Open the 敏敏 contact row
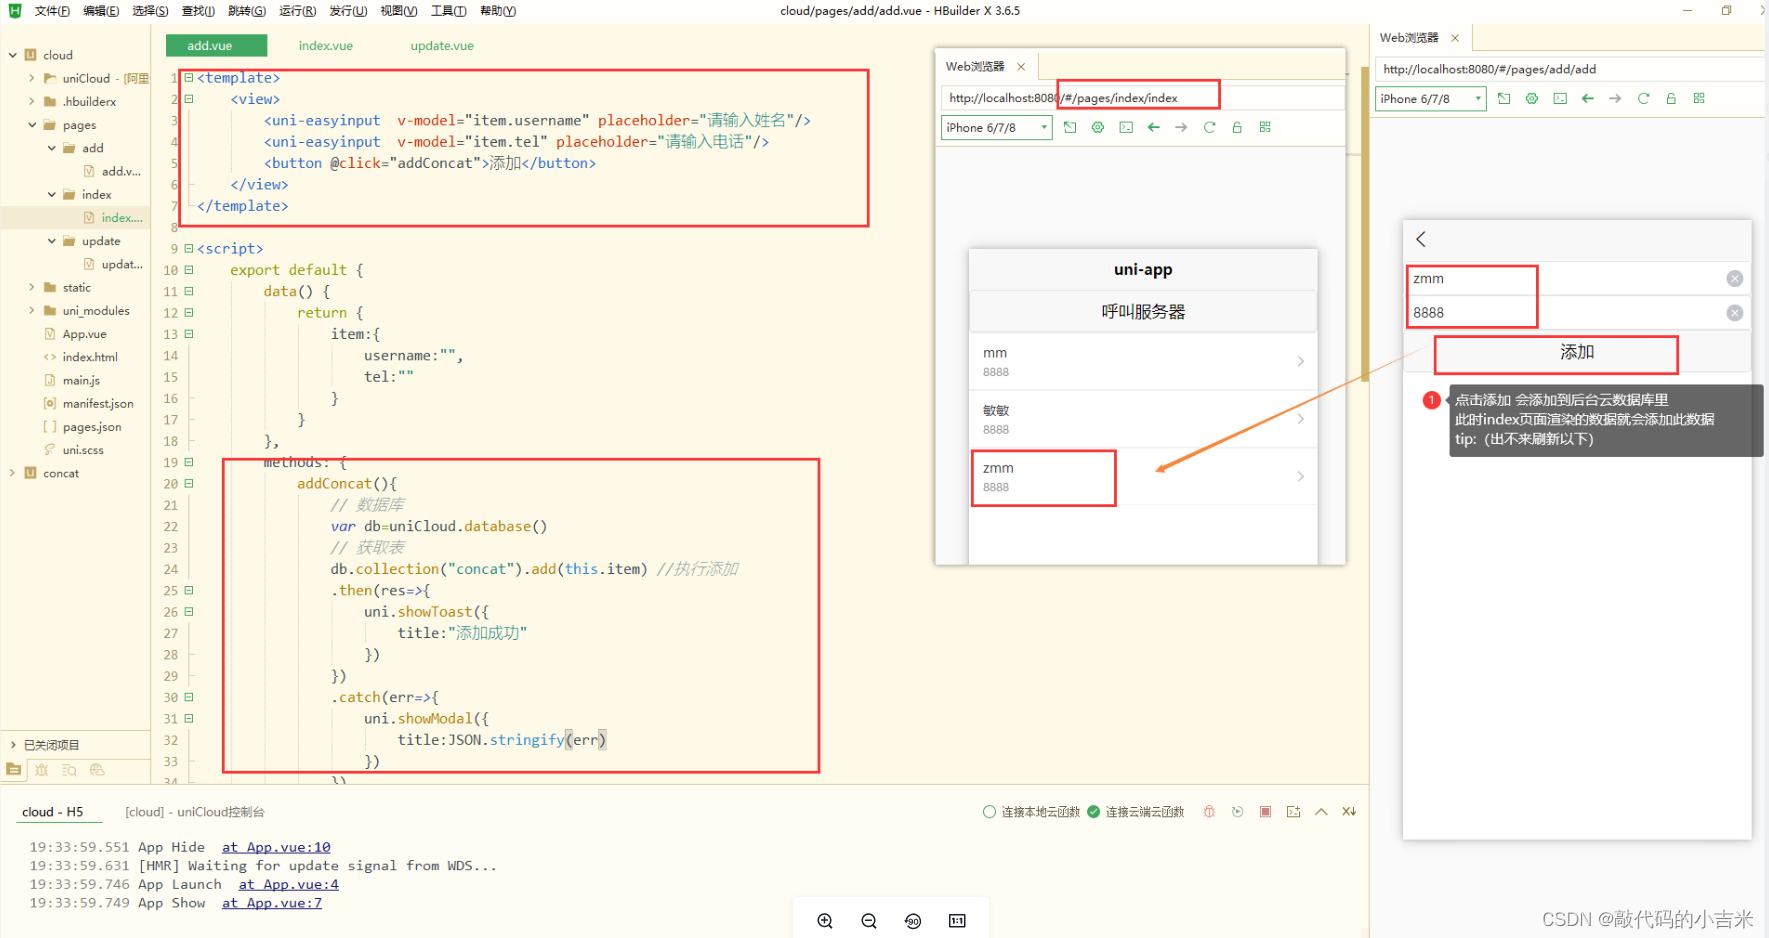The image size is (1769, 938). pos(1143,419)
